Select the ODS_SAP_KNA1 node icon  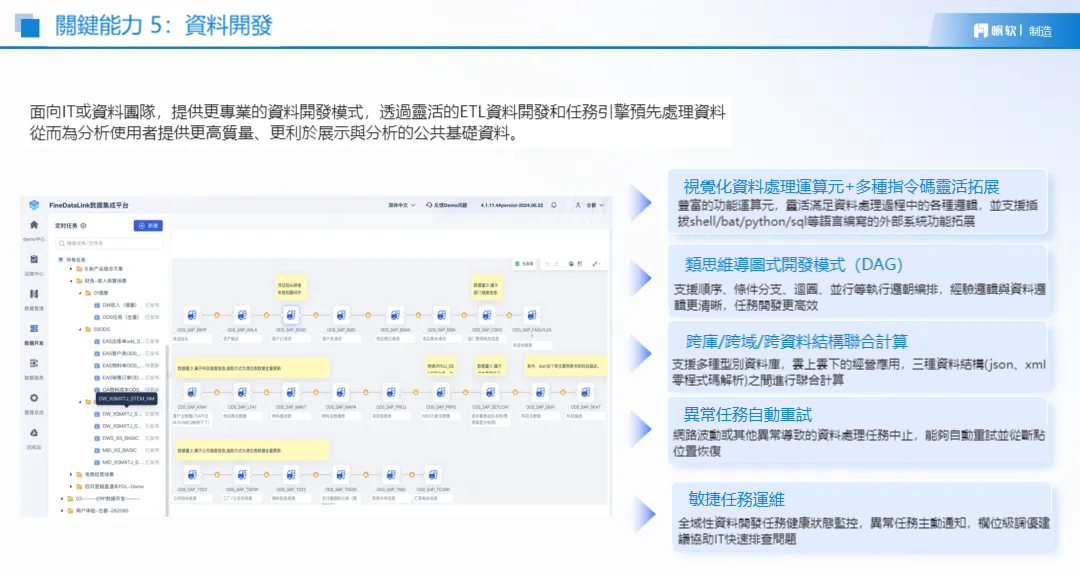click(x=191, y=392)
